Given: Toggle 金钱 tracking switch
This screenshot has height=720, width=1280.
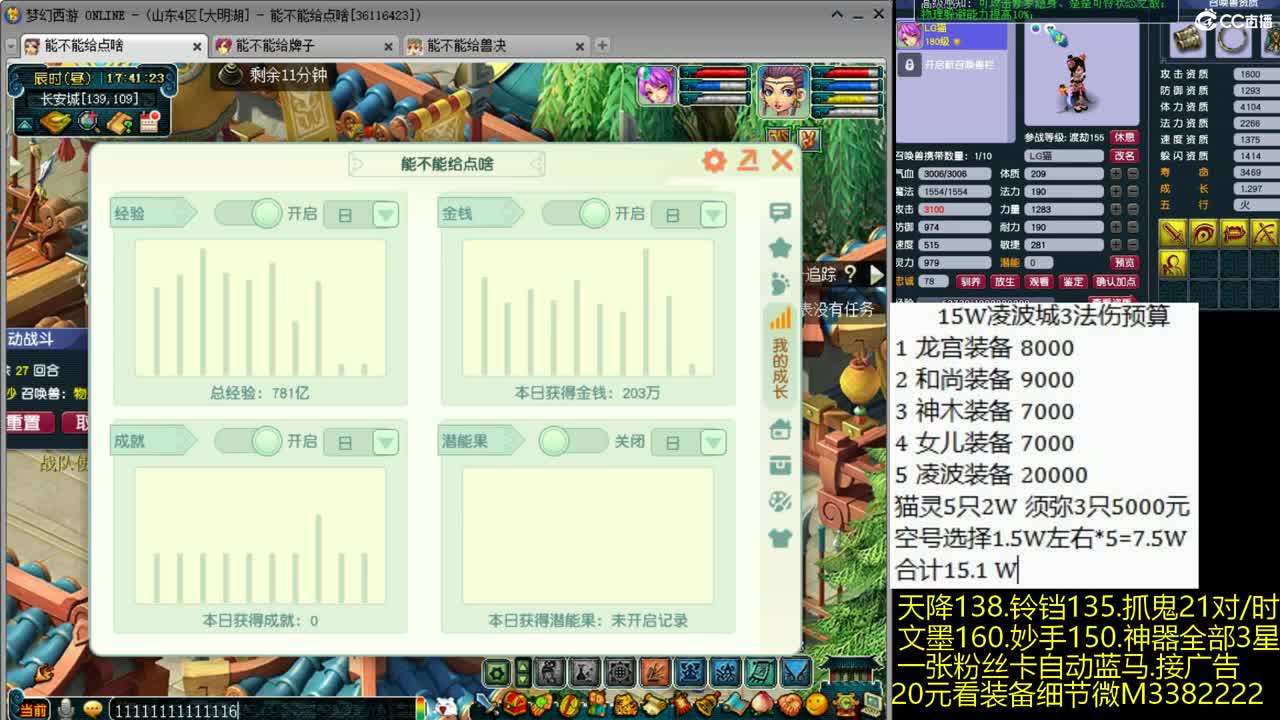Looking at the screenshot, I should coord(576,213).
